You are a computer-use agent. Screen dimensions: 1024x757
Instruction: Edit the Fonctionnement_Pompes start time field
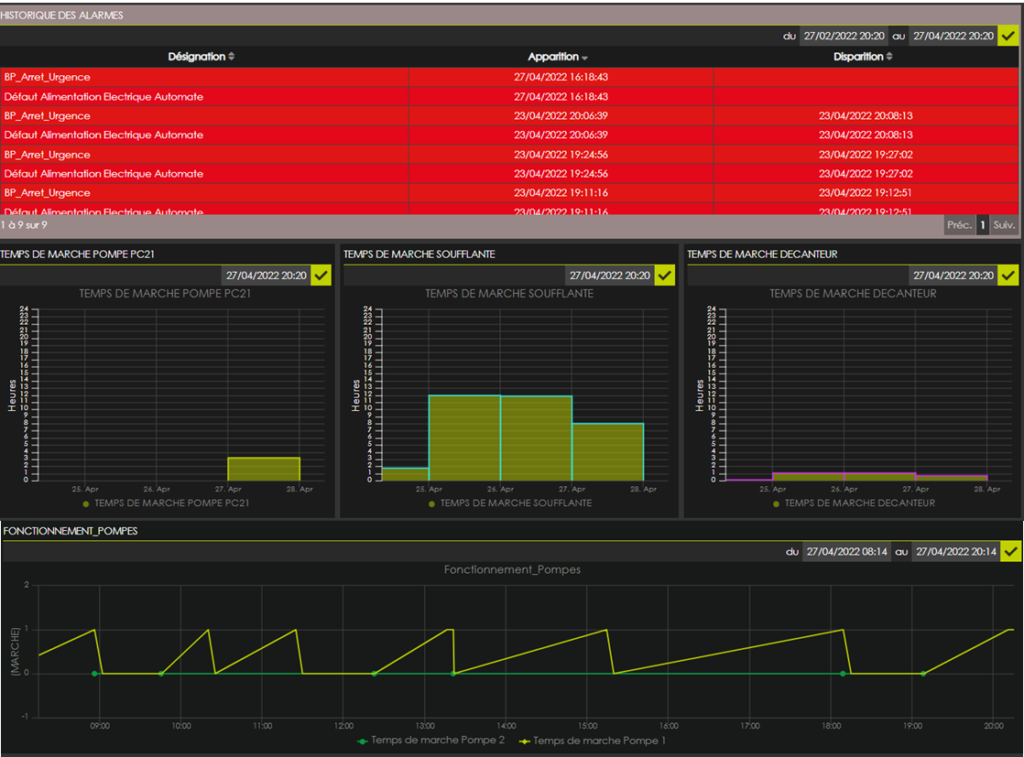point(846,551)
